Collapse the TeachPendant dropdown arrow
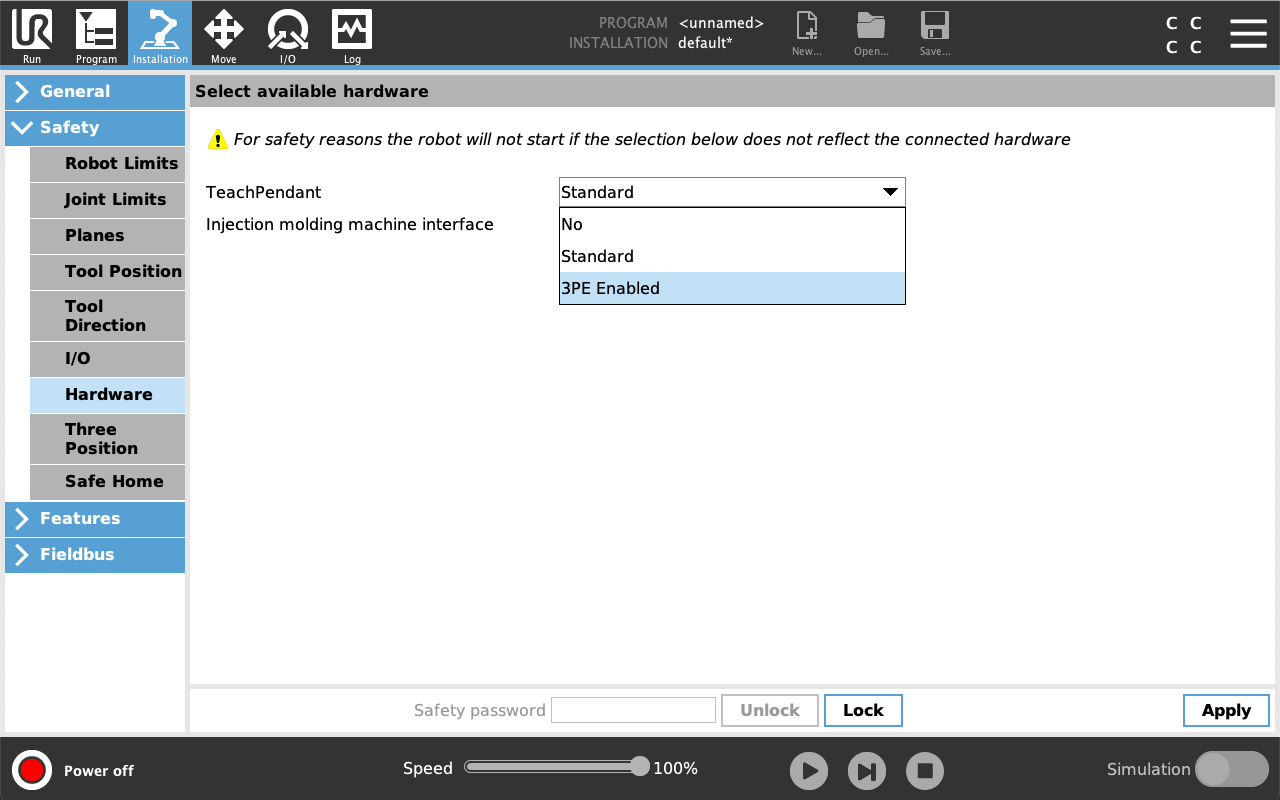 coord(889,192)
